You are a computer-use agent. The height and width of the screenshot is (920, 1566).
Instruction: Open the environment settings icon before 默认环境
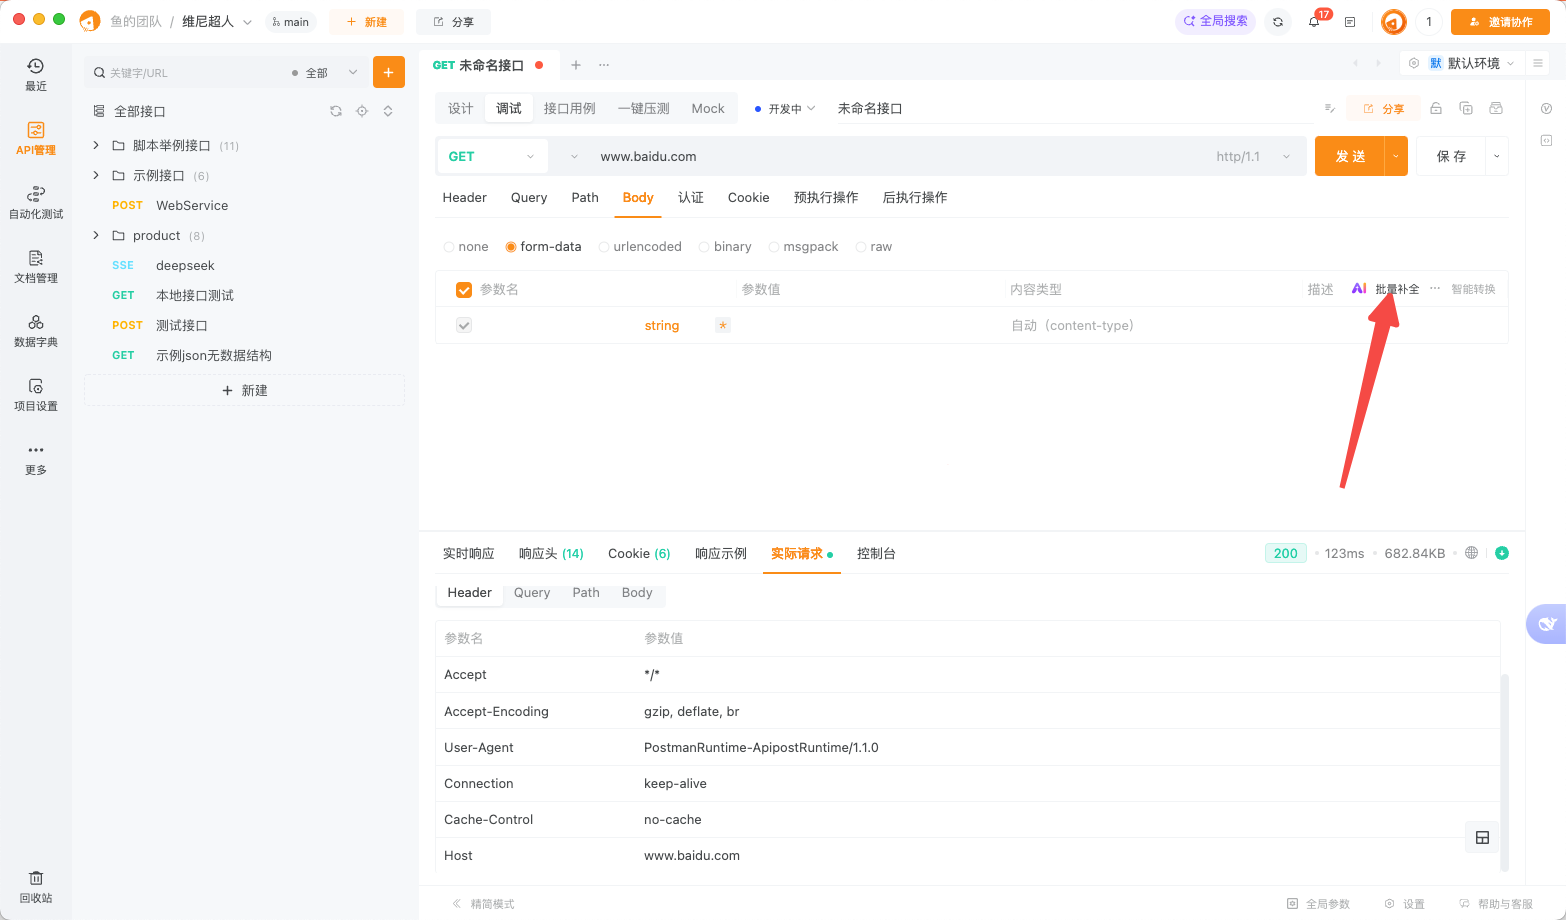click(1414, 63)
